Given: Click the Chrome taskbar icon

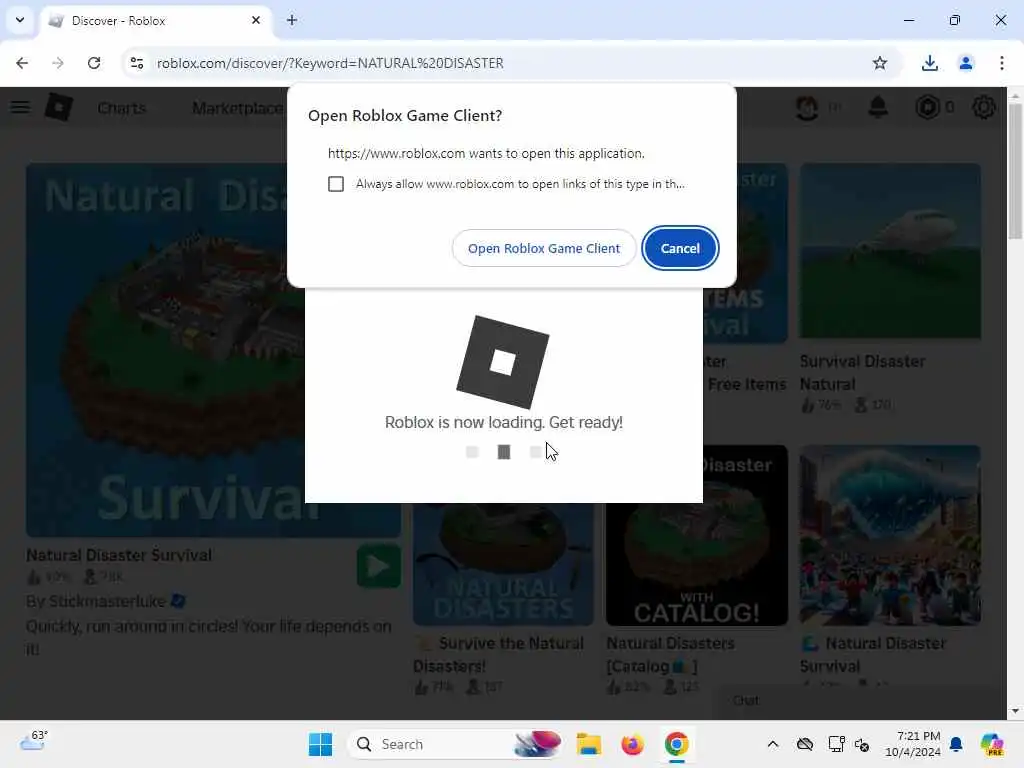Looking at the screenshot, I should pyautogui.click(x=677, y=744).
